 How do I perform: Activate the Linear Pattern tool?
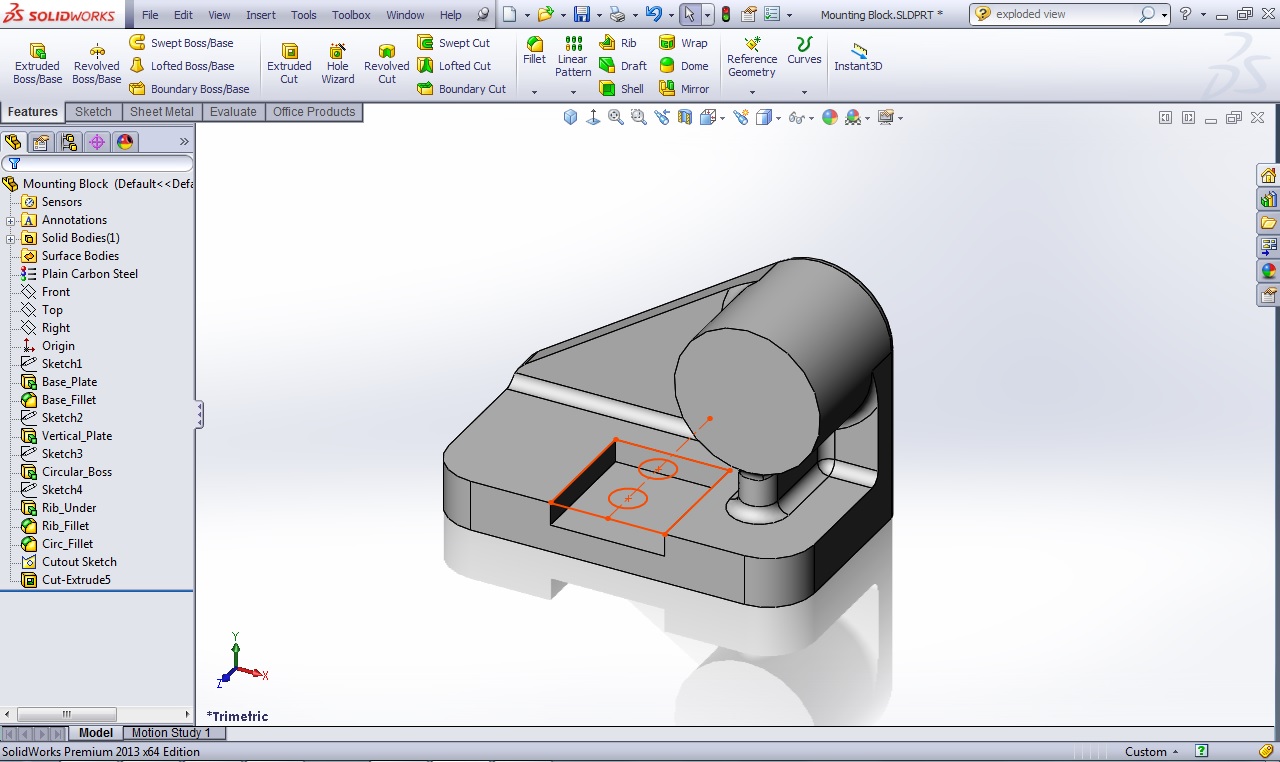pyautogui.click(x=573, y=57)
